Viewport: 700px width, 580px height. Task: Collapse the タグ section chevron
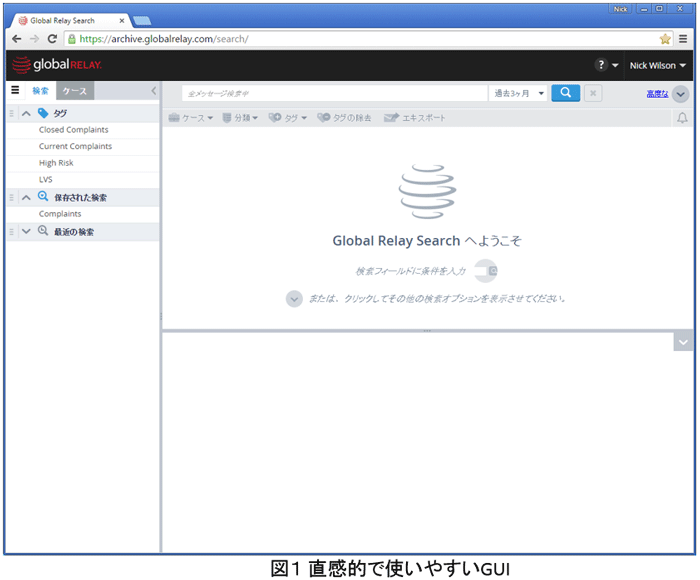(x=26, y=113)
